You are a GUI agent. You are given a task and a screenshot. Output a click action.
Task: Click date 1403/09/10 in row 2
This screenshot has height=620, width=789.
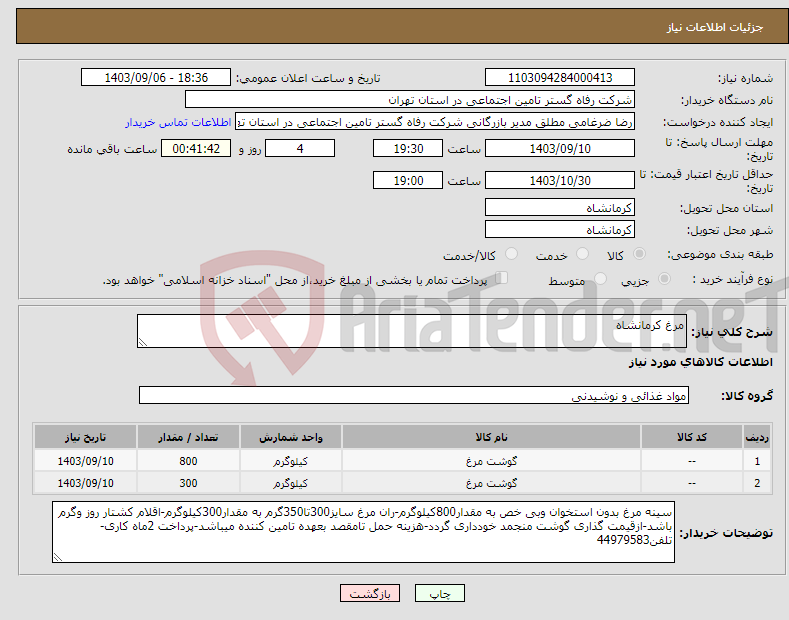click(86, 483)
